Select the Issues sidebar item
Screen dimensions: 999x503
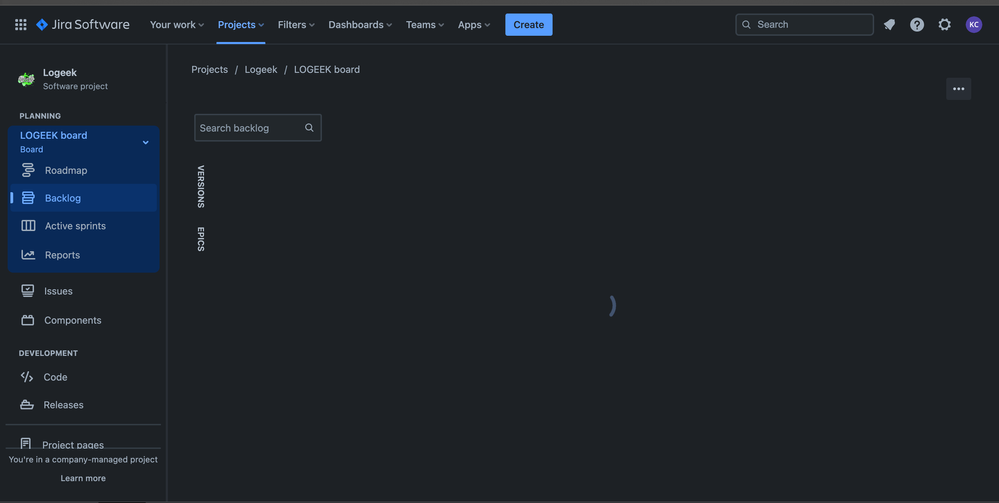point(58,291)
